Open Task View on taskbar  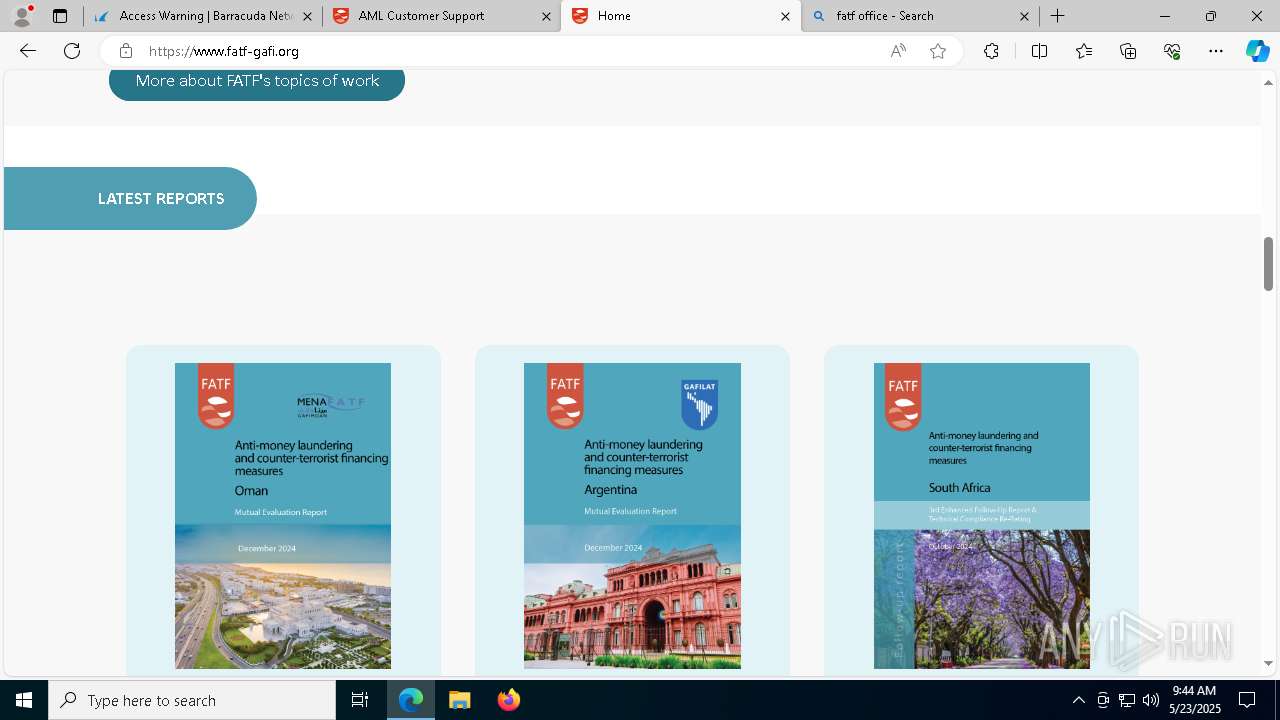pyautogui.click(x=360, y=700)
